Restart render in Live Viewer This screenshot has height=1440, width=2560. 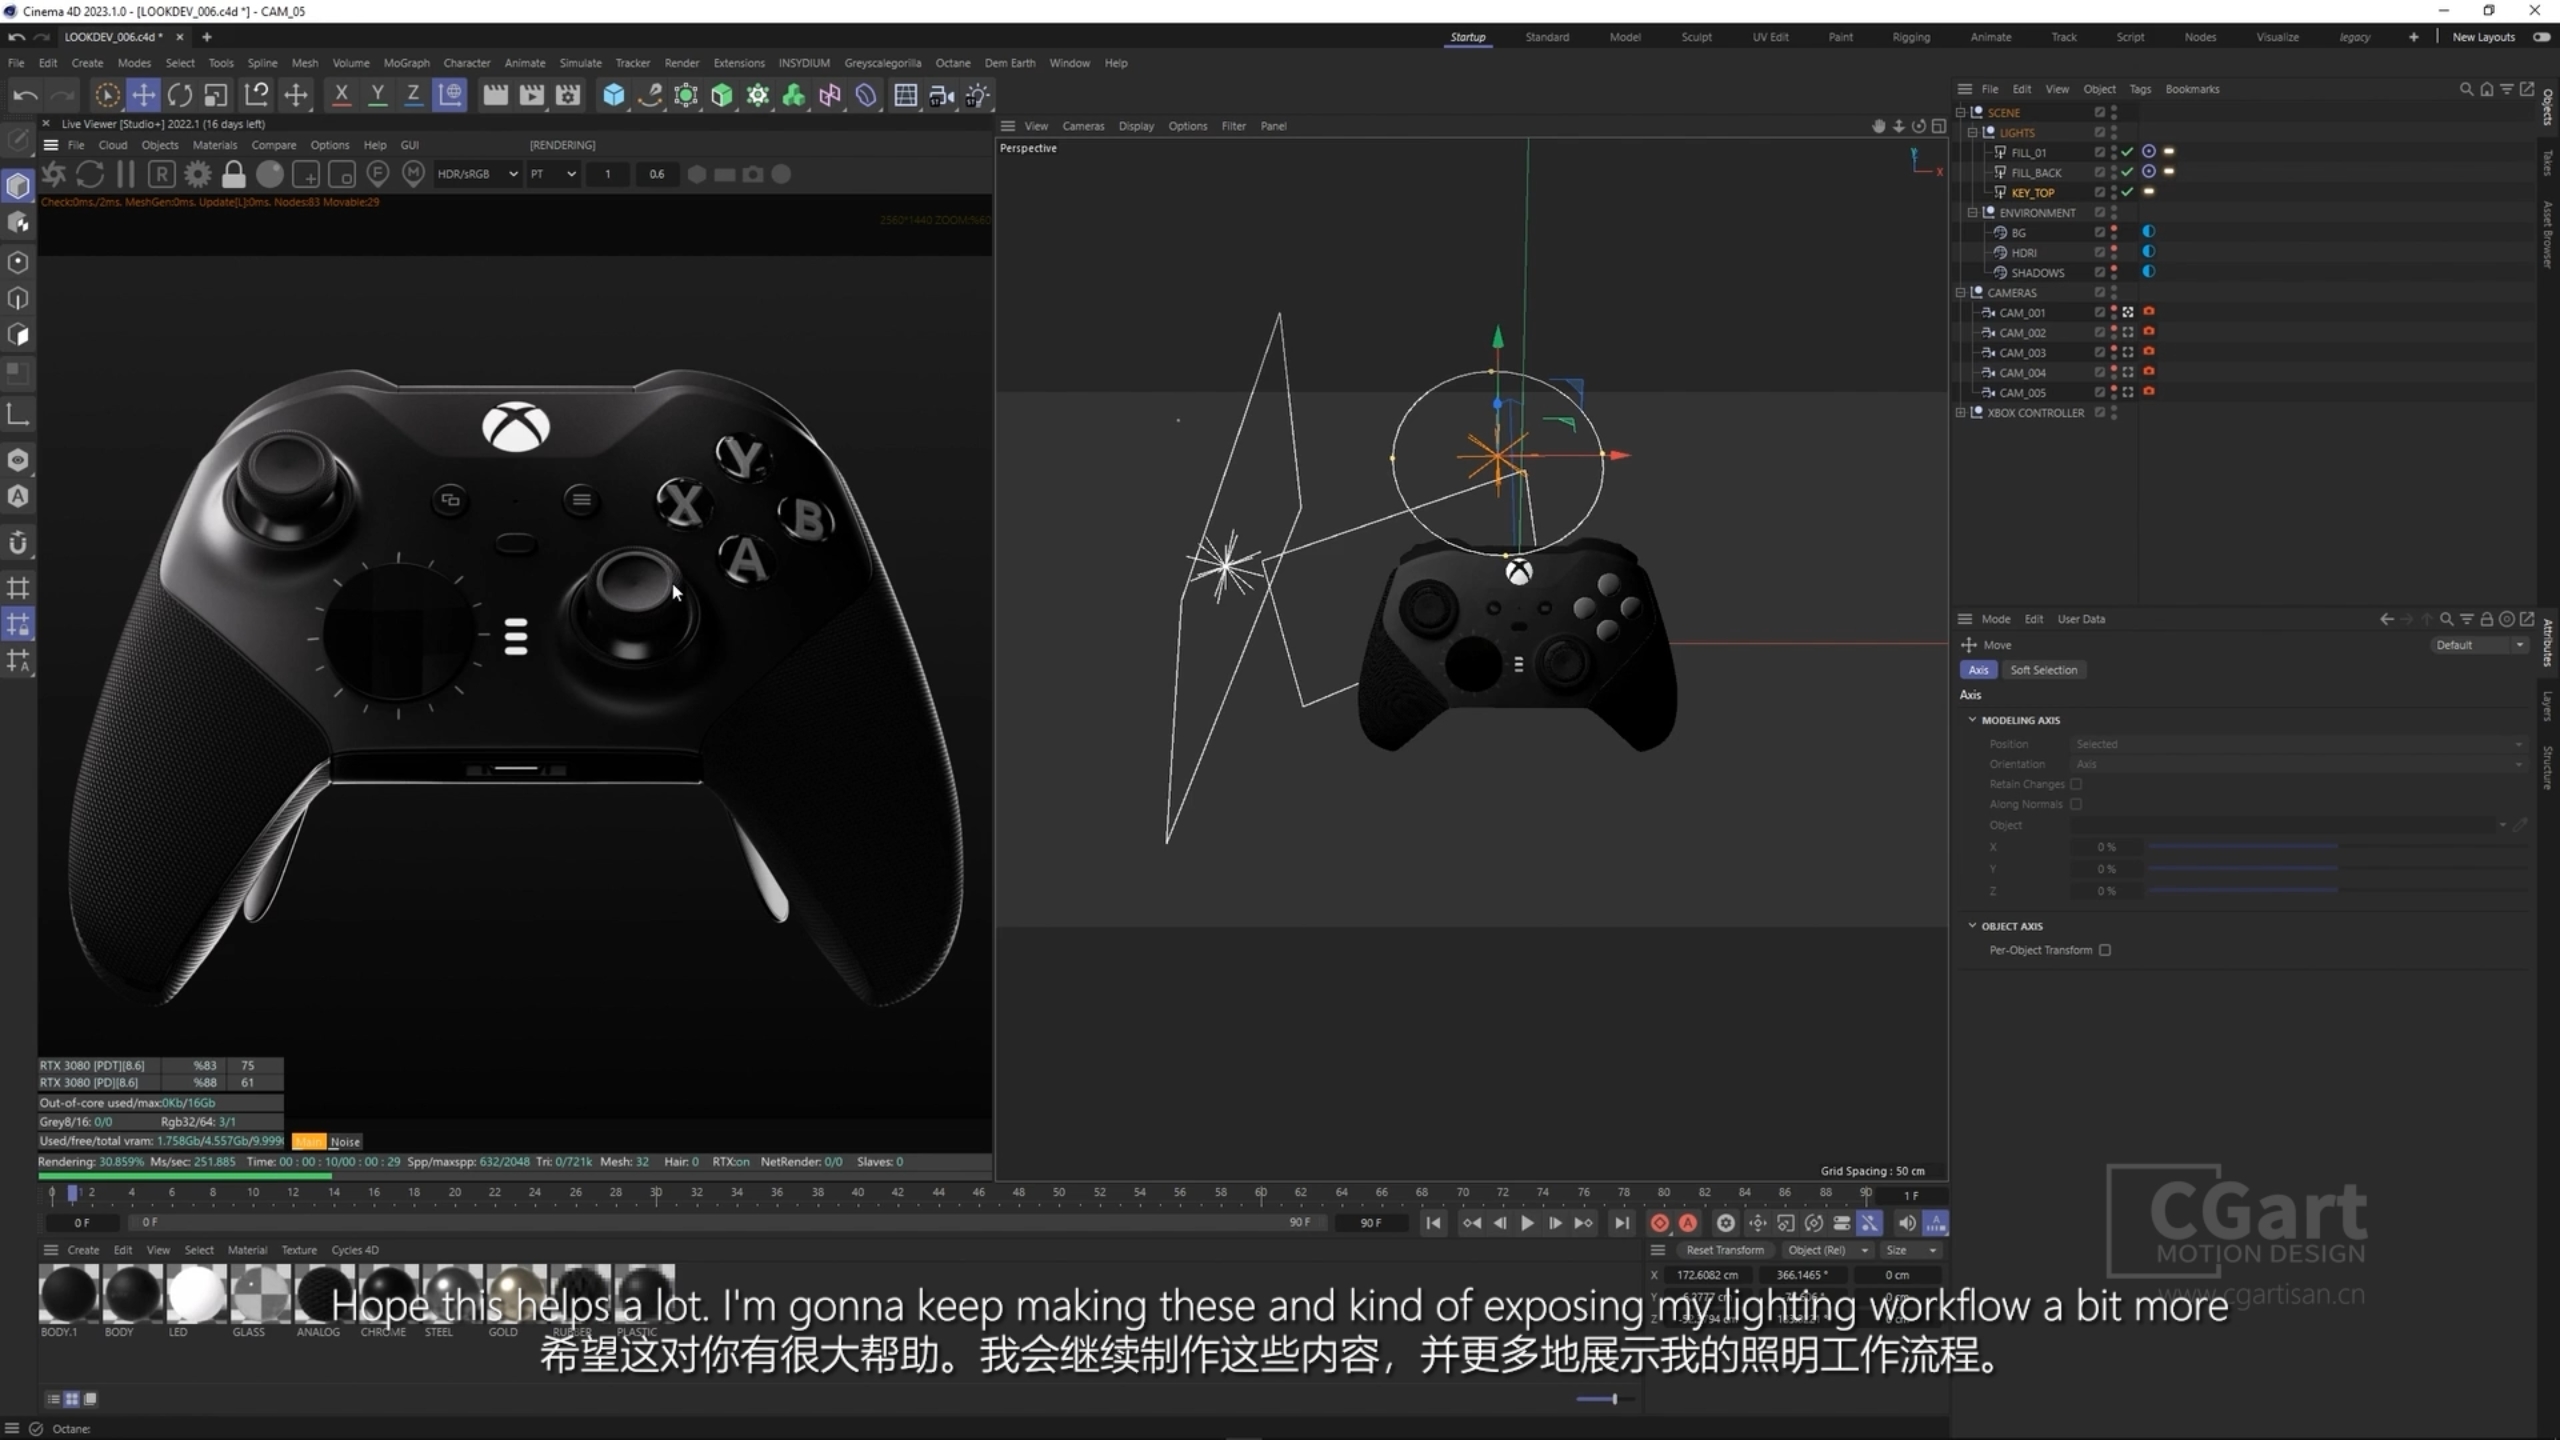click(x=90, y=174)
